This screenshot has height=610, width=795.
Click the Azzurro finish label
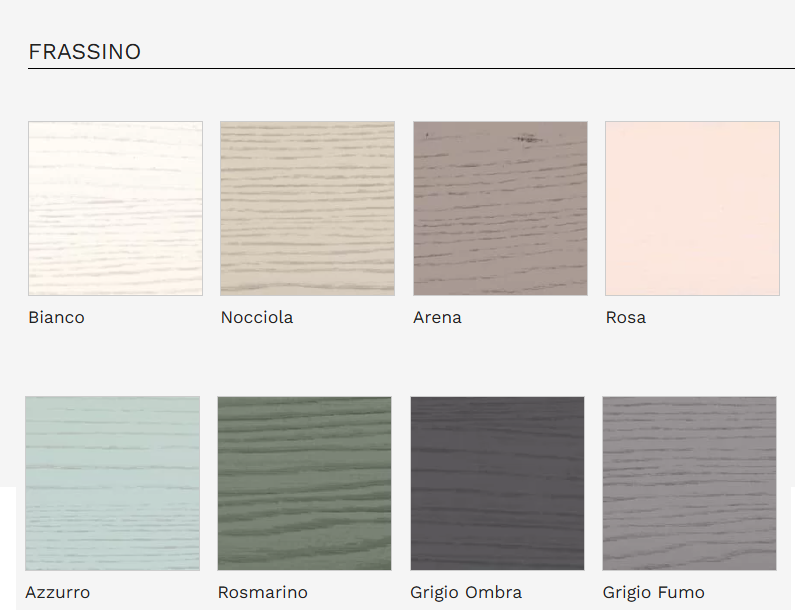click(x=58, y=592)
